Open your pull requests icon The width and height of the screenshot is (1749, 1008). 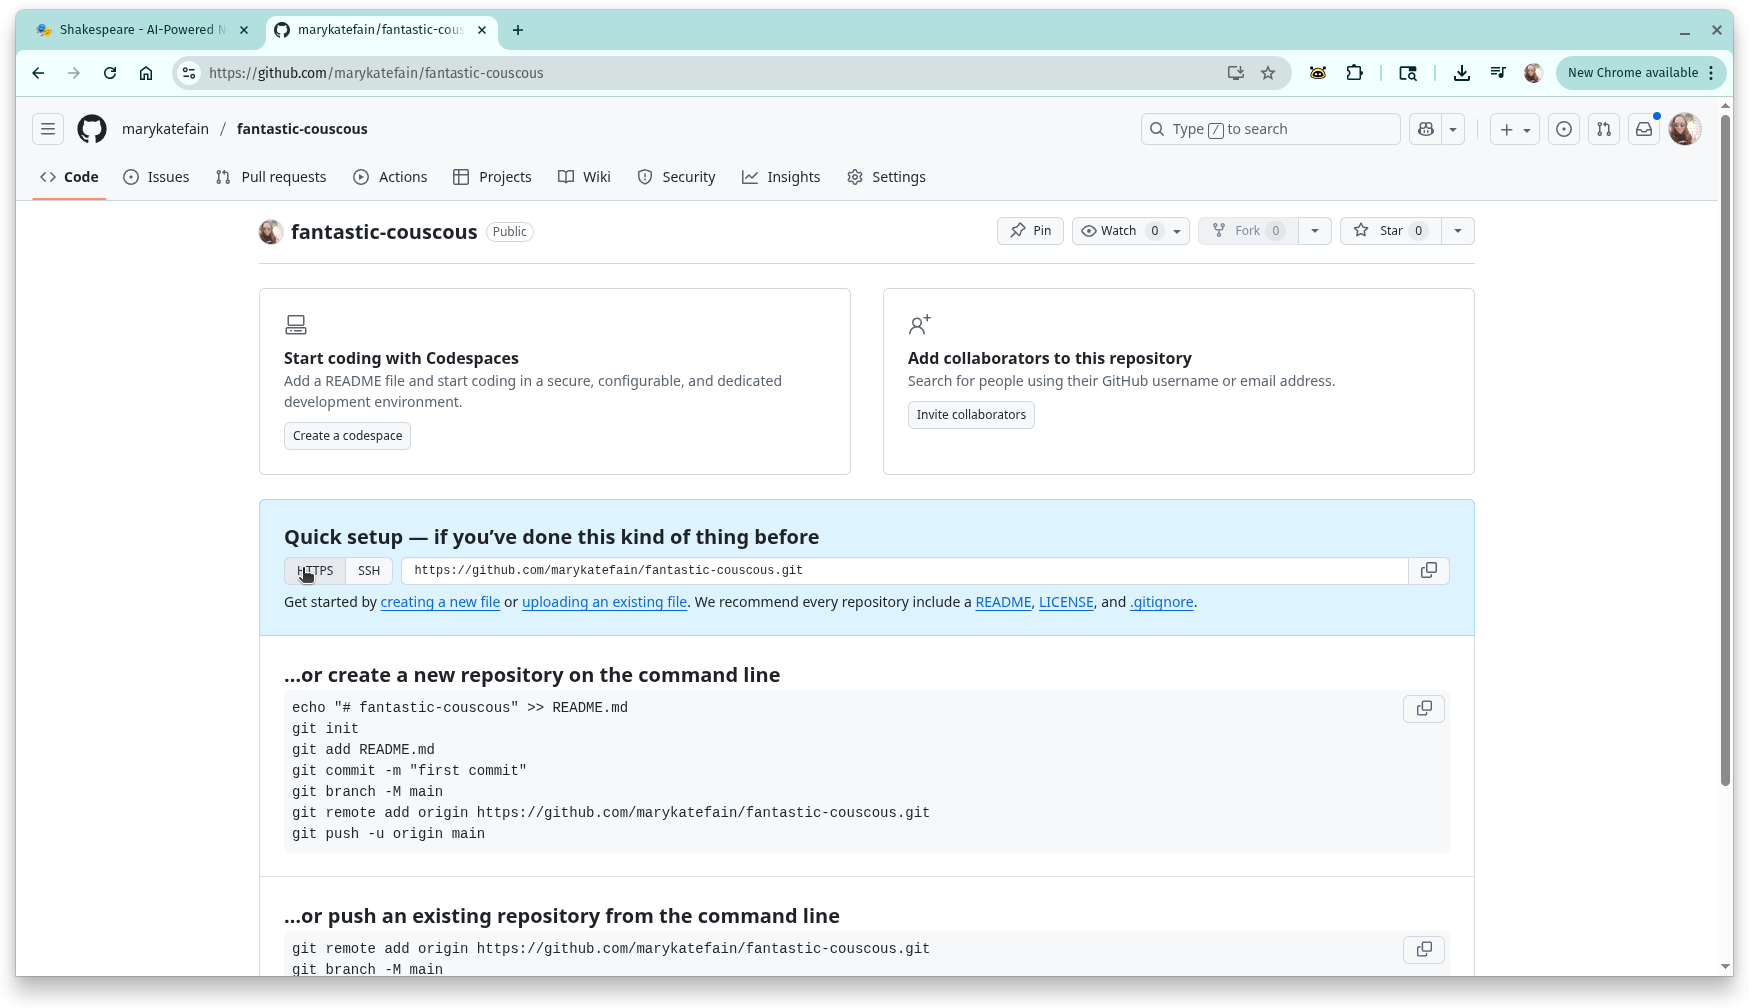point(1603,129)
